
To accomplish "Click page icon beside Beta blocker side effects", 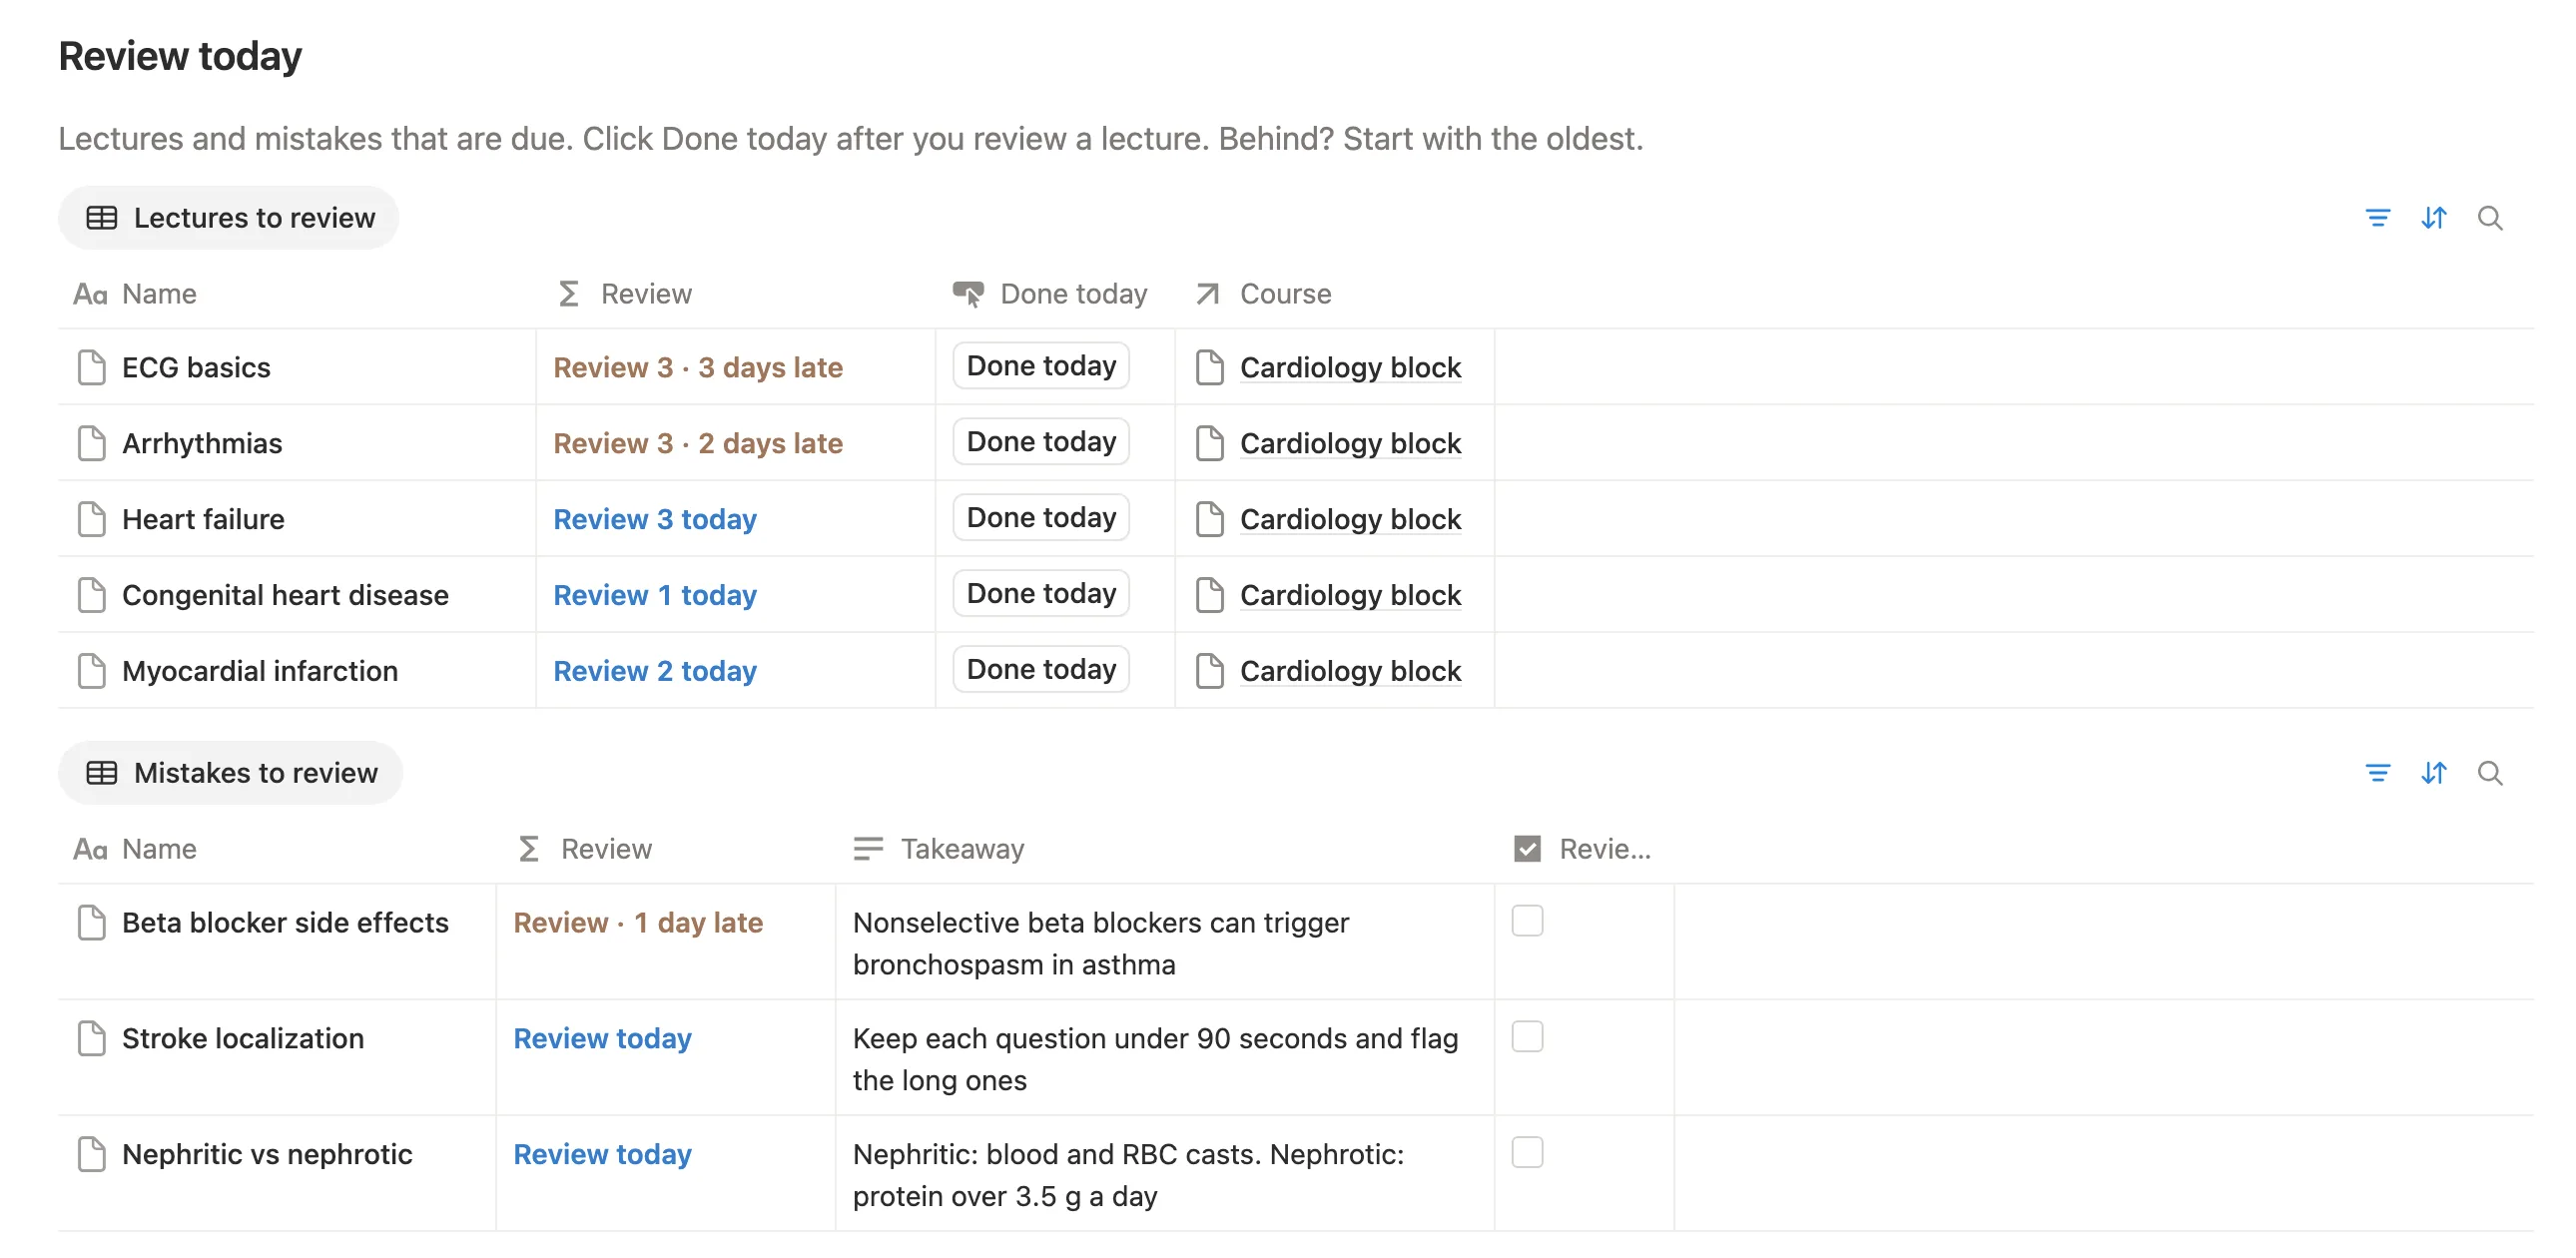I will [x=92, y=922].
